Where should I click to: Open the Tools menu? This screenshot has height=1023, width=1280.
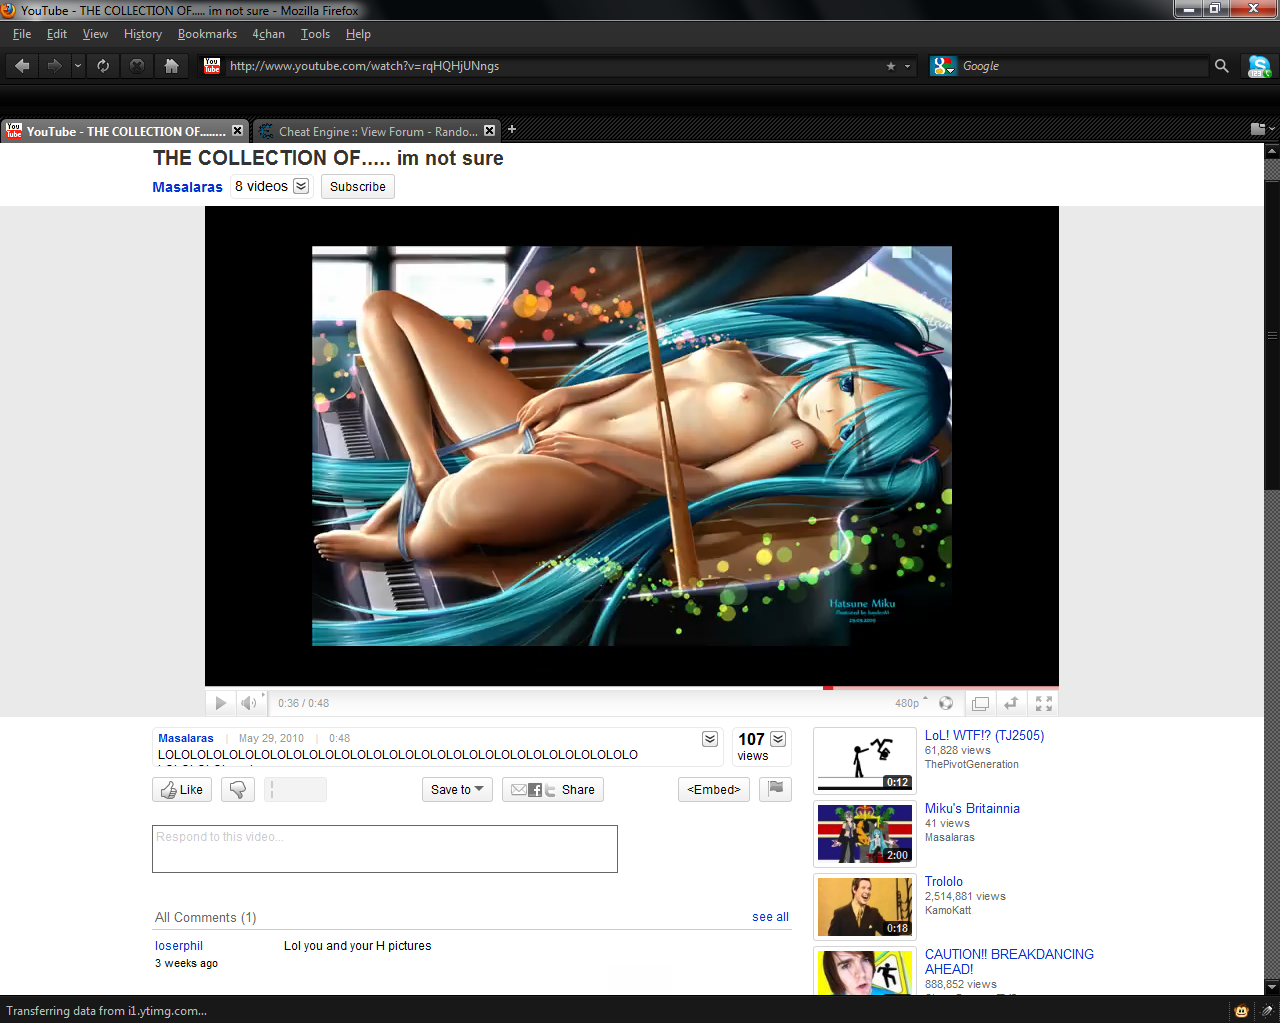(x=315, y=34)
